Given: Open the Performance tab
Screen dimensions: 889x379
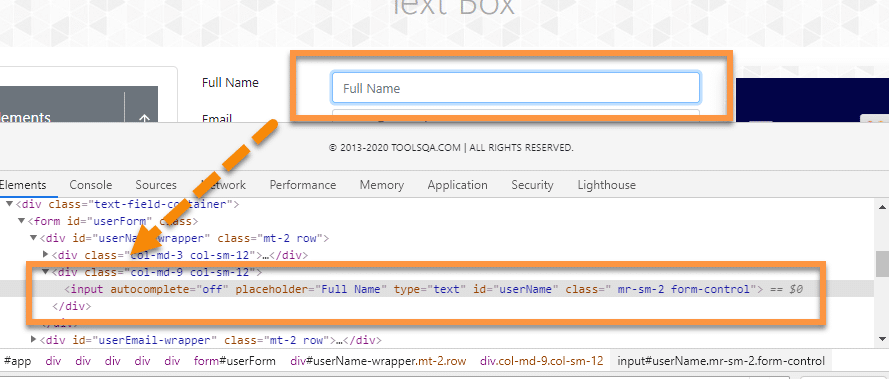Looking at the screenshot, I should [303, 185].
